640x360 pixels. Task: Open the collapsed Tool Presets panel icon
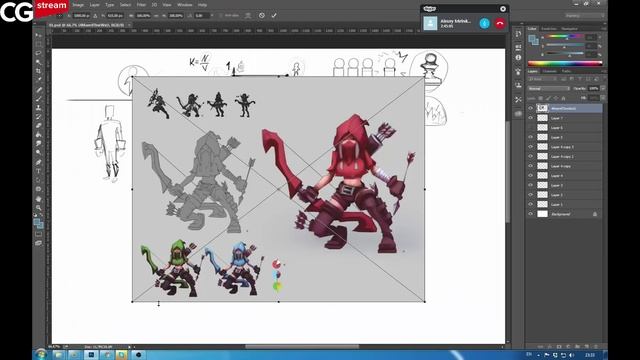point(518,99)
